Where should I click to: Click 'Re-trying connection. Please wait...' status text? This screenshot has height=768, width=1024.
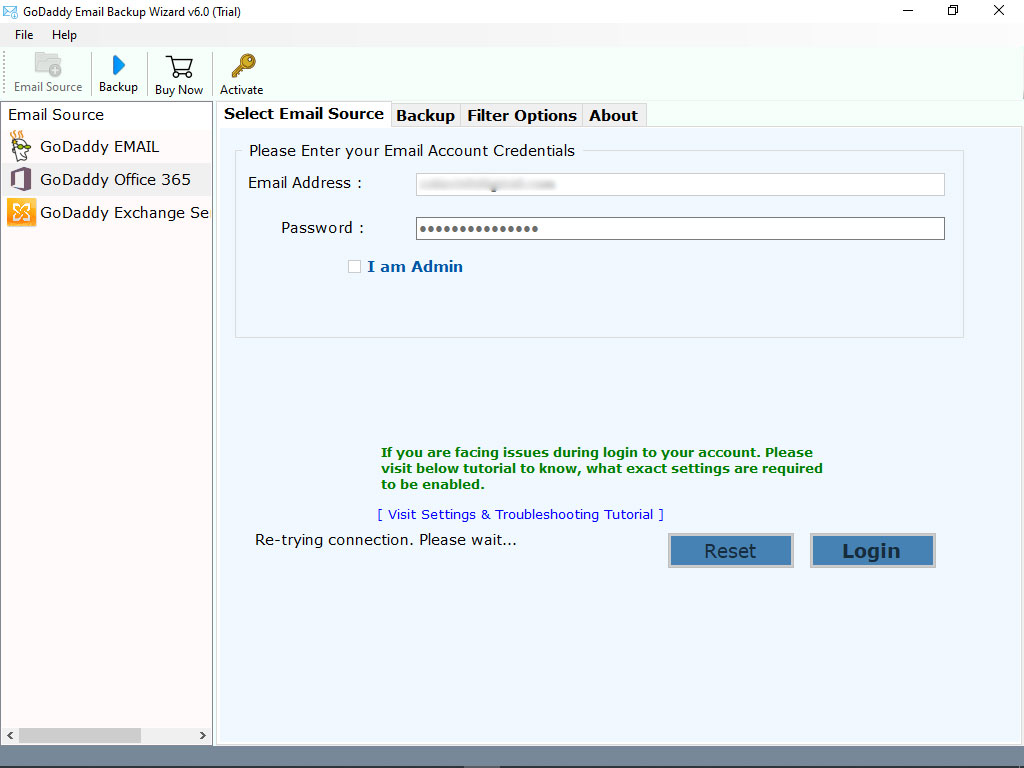coord(385,539)
